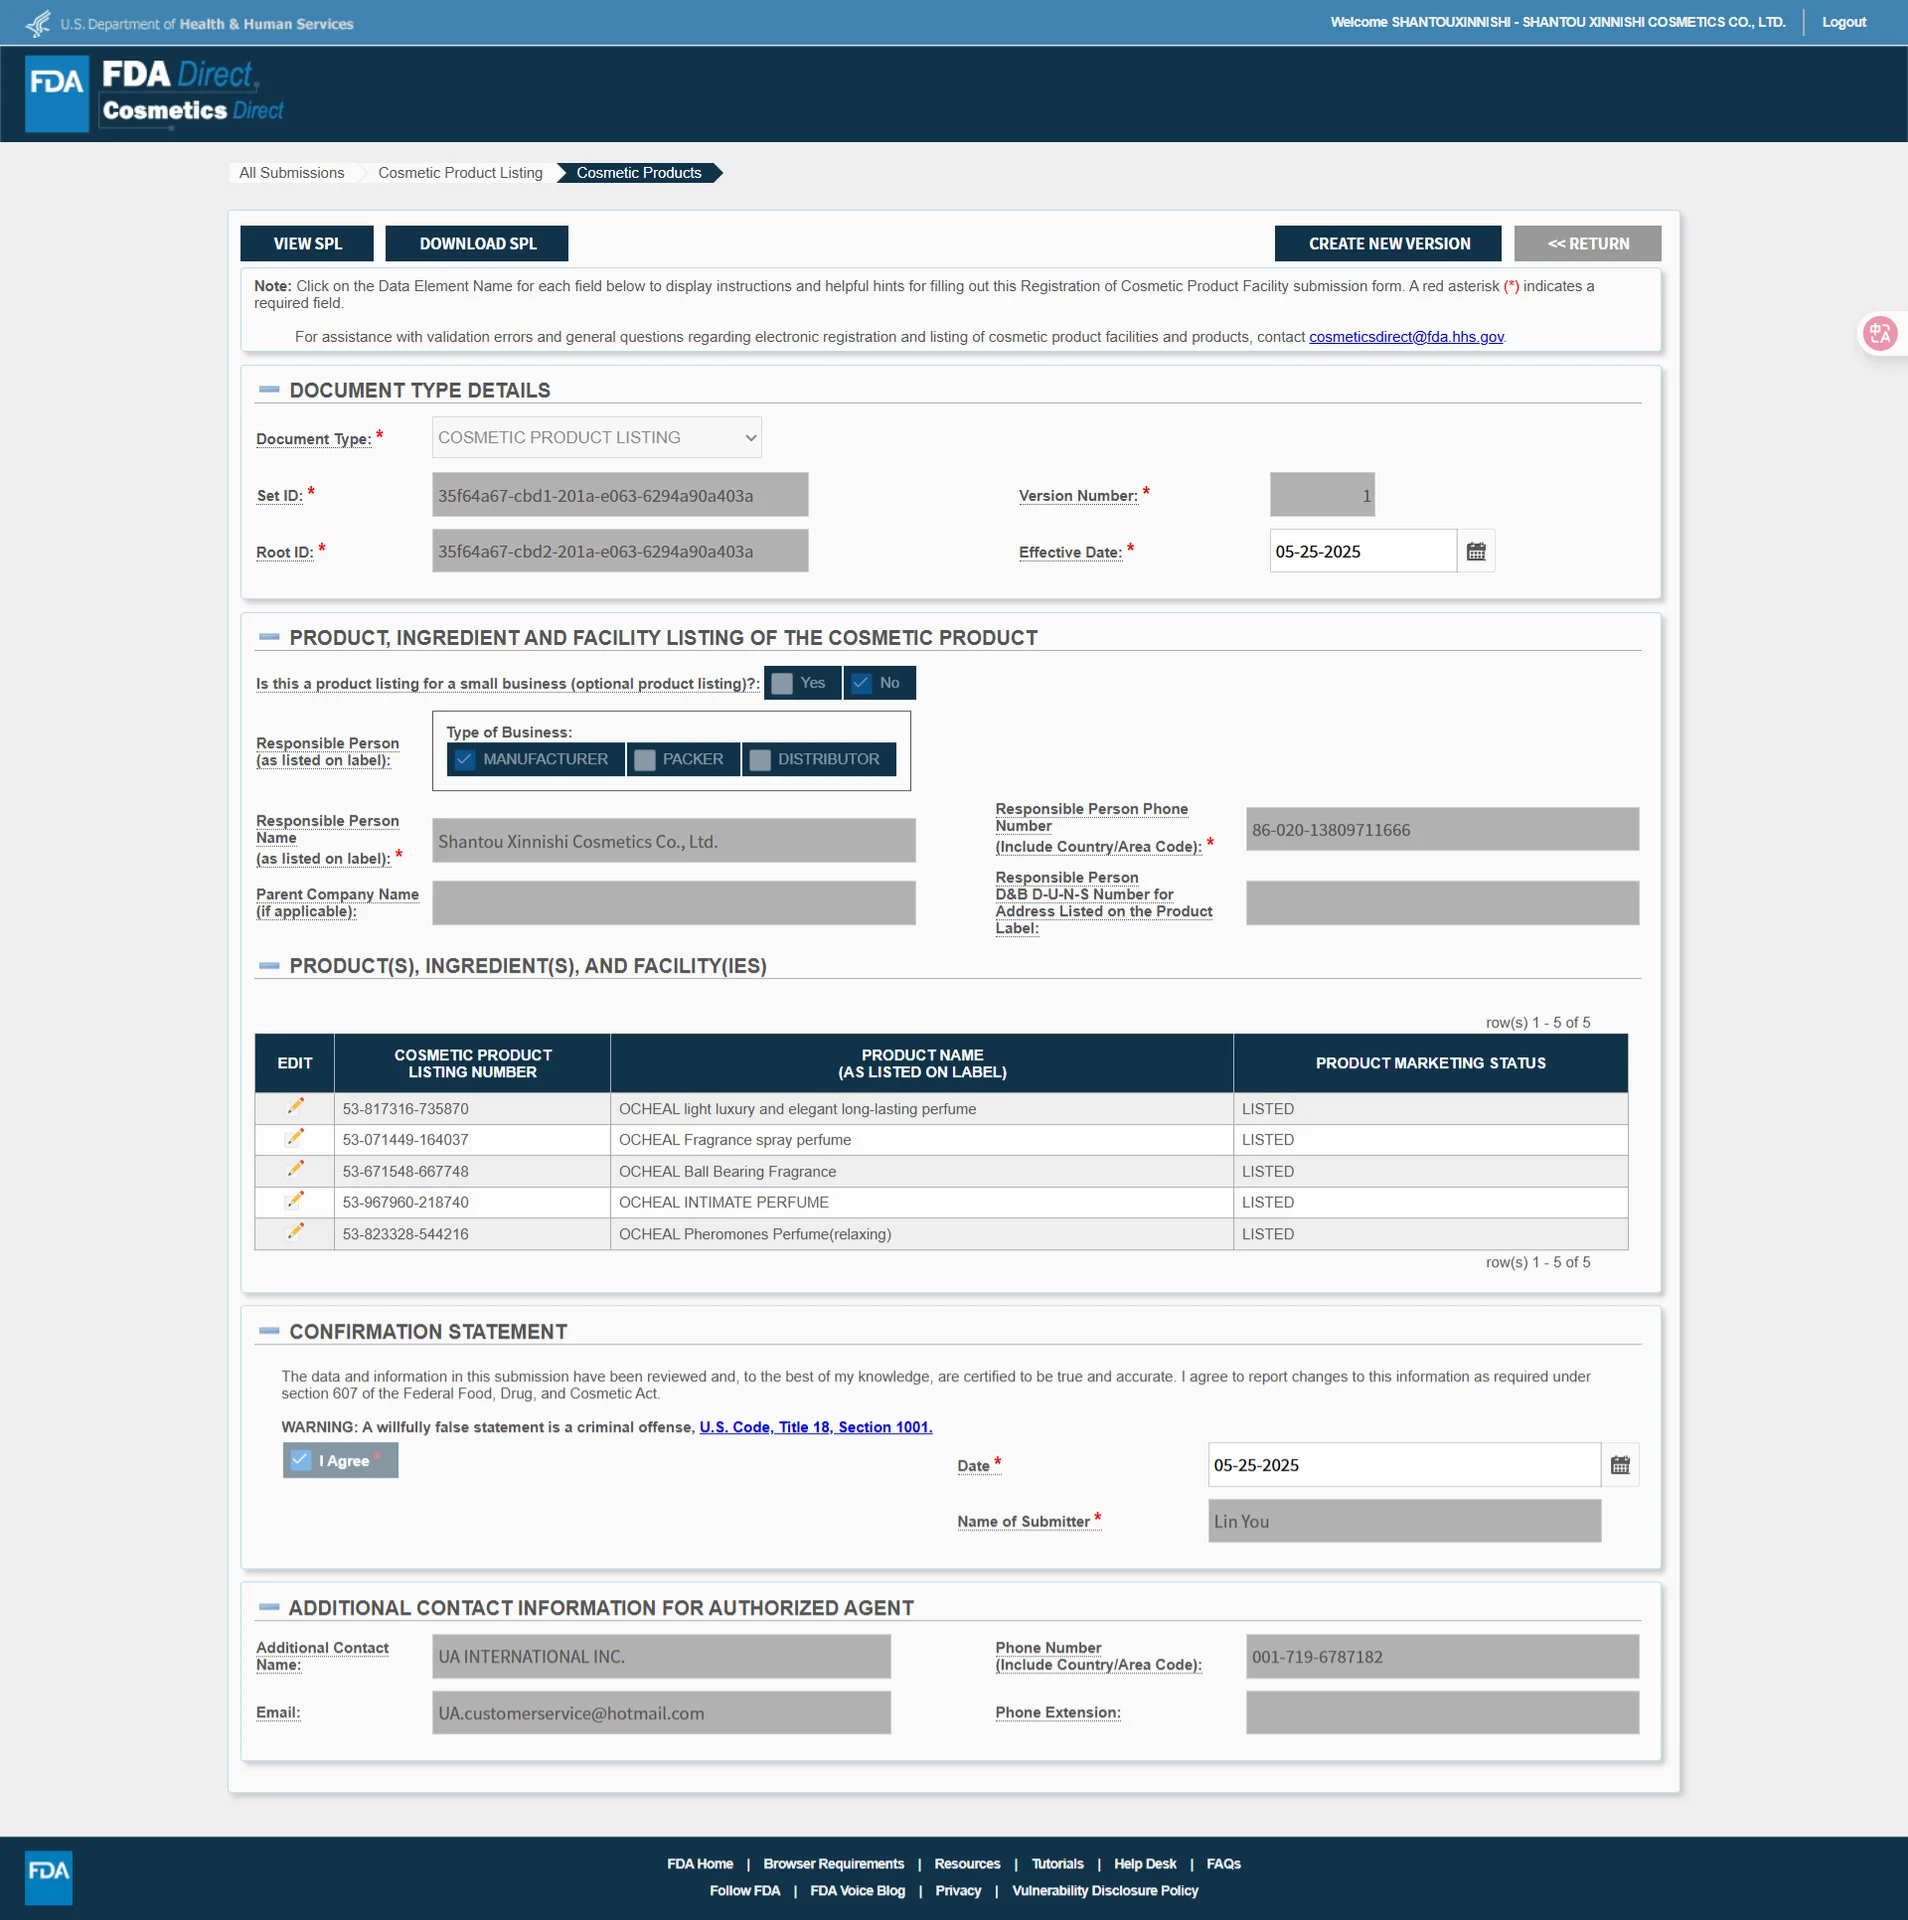1908x1920 pixels.
Task: Click the << RETURN button
Action: coord(1588,244)
